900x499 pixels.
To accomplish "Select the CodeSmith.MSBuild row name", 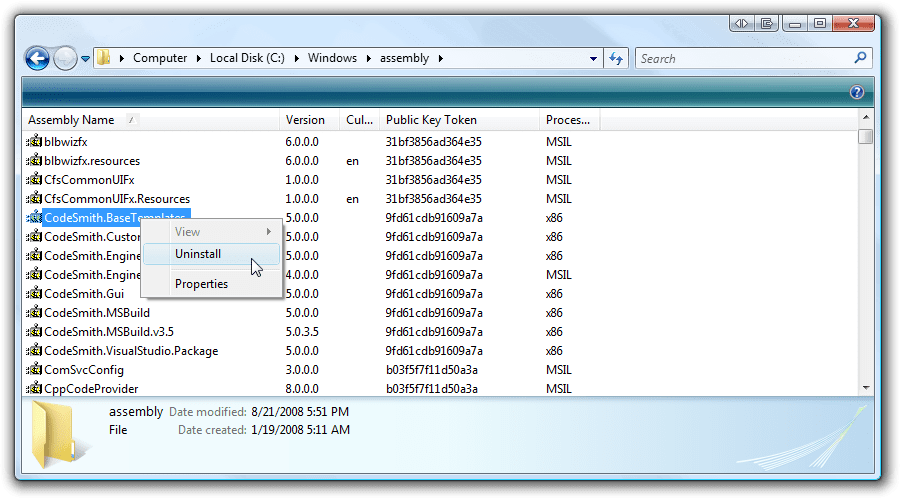I will 97,313.
